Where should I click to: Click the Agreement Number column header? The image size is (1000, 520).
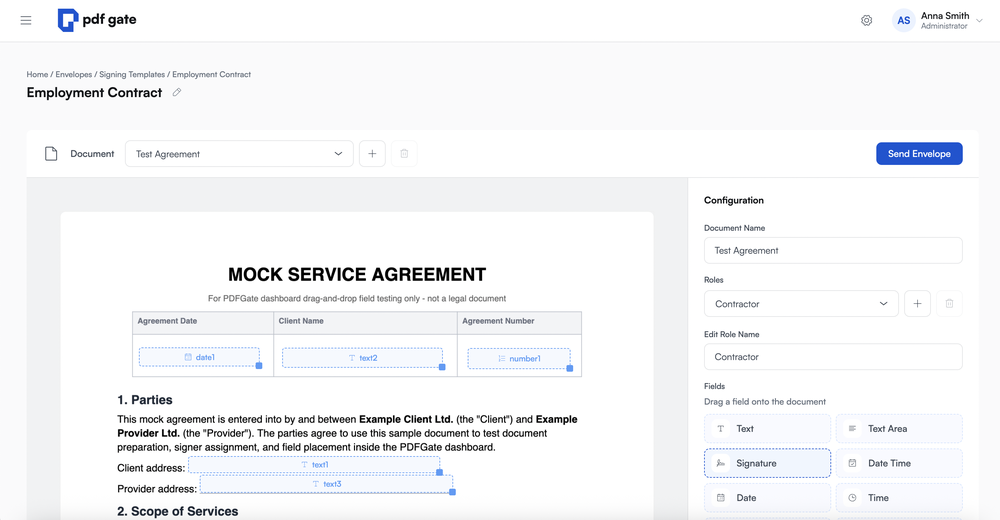point(498,321)
